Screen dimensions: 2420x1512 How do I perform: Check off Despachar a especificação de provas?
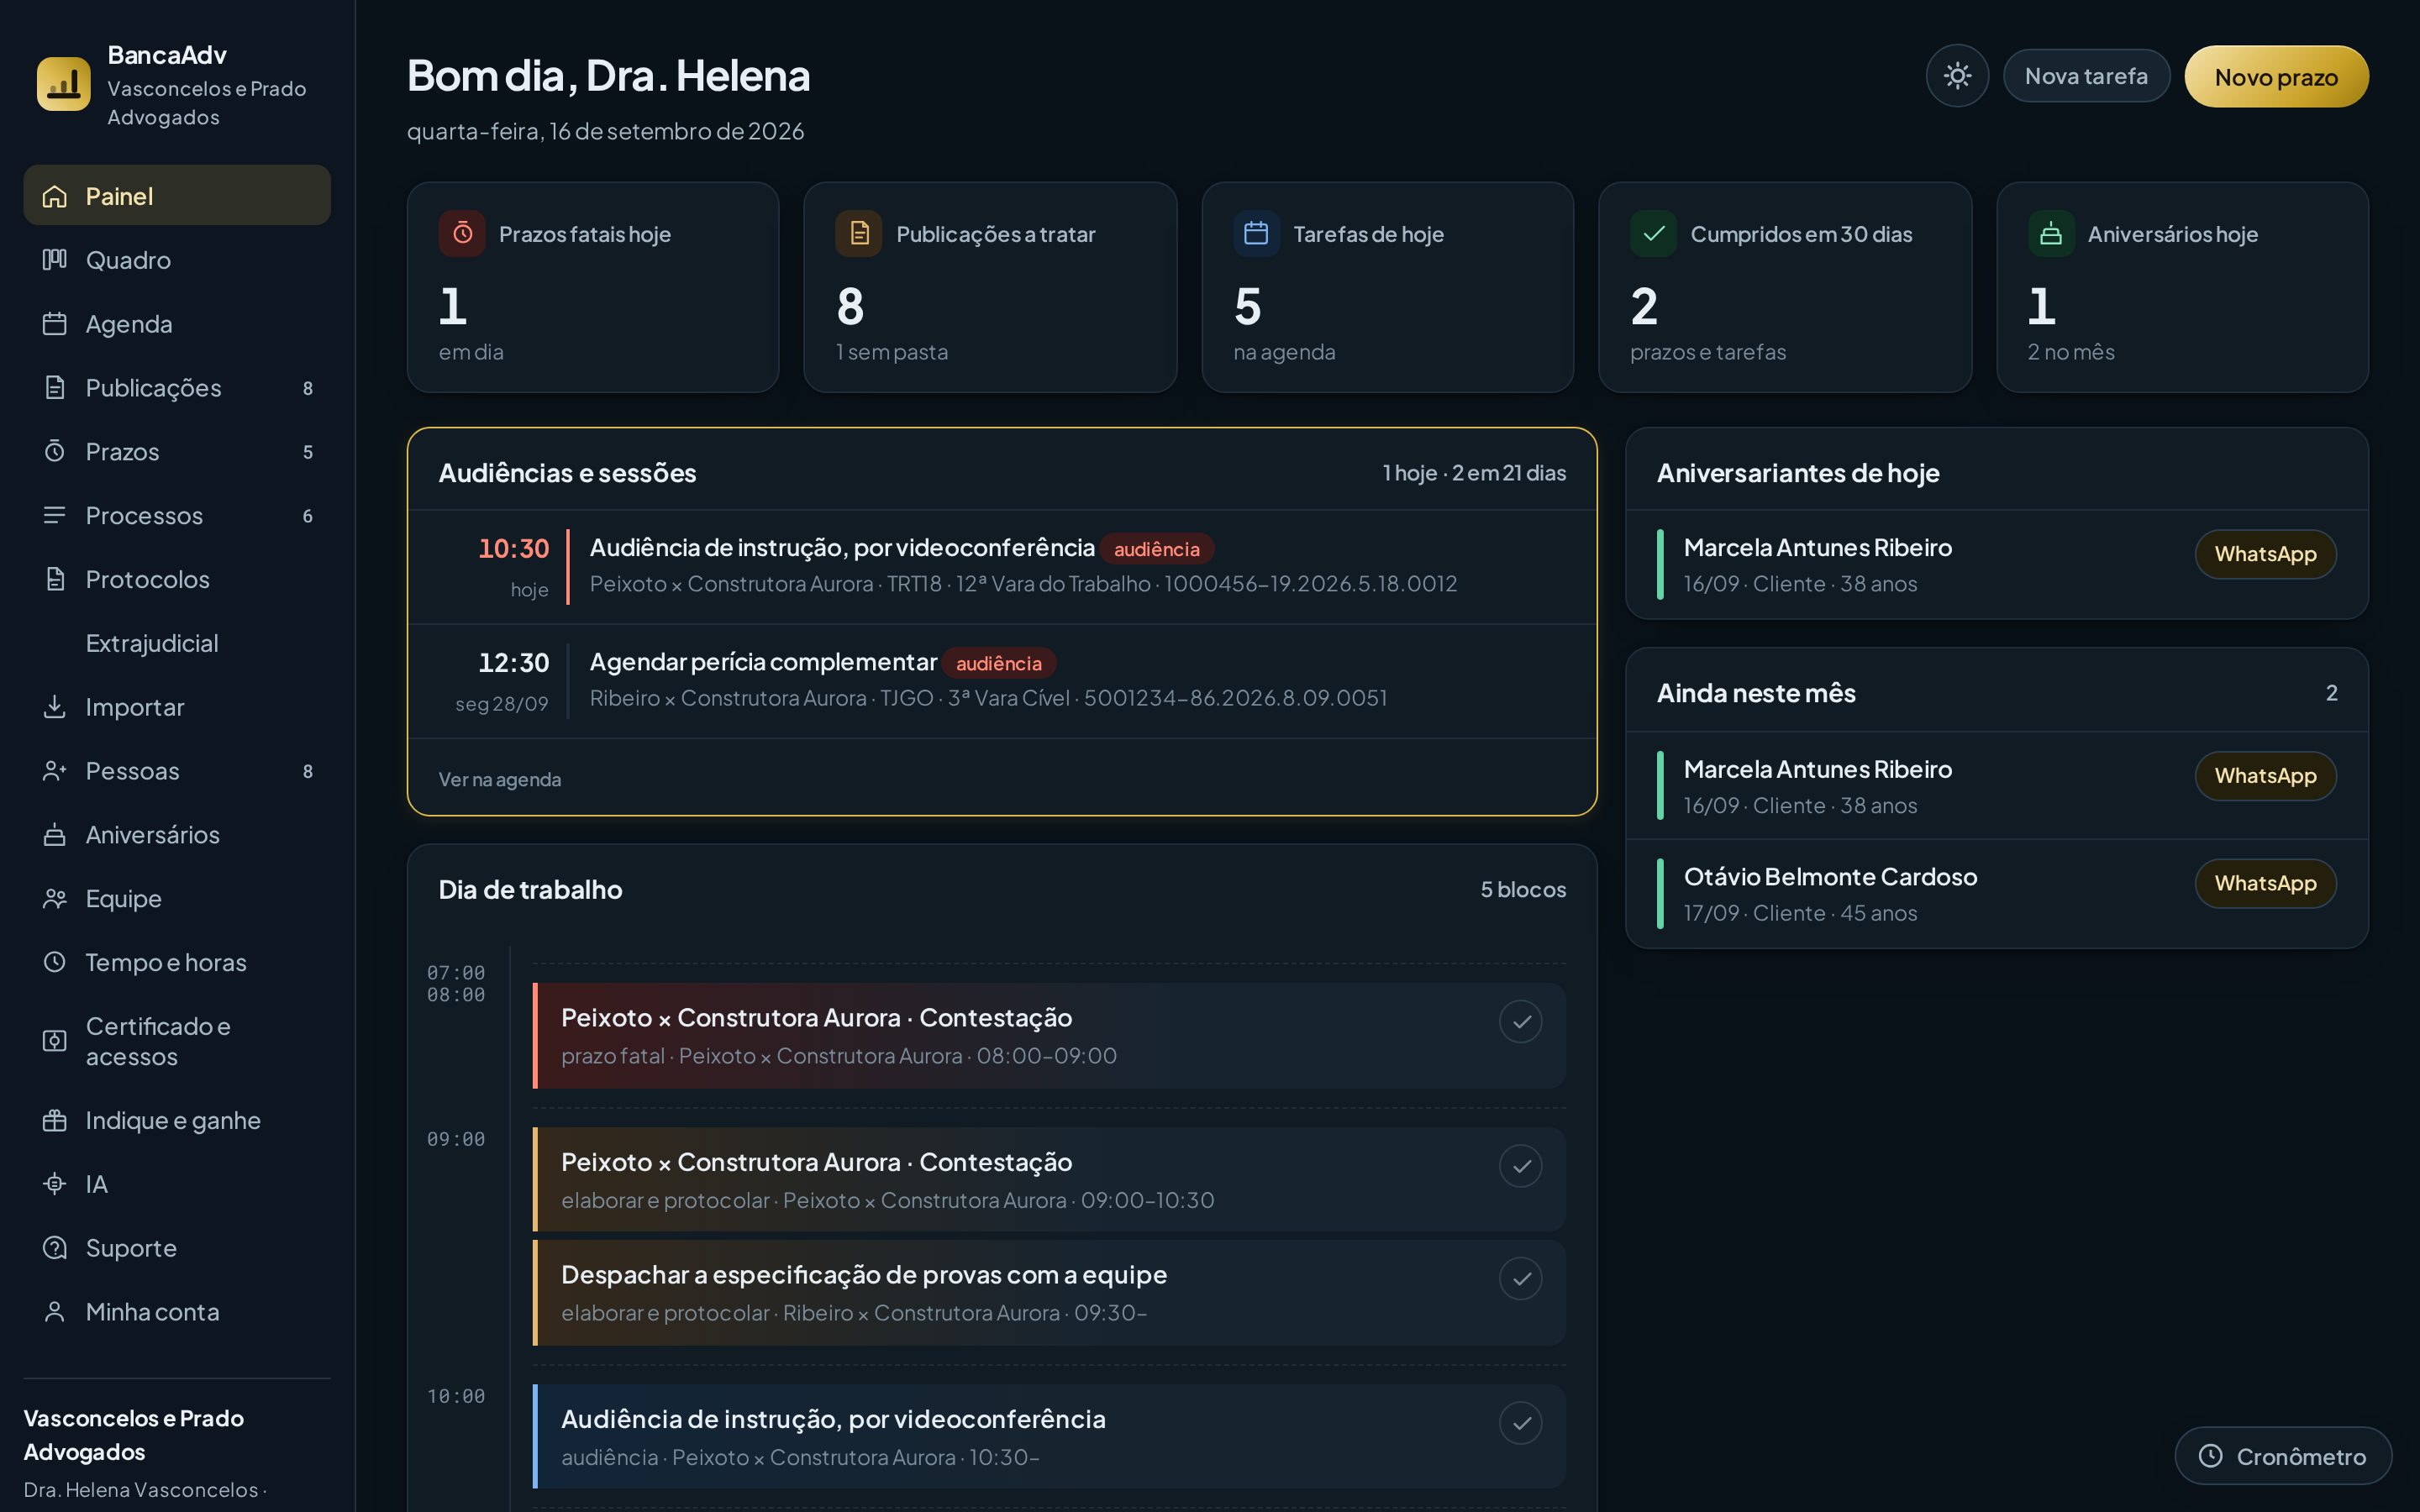[x=1520, y=1279]
